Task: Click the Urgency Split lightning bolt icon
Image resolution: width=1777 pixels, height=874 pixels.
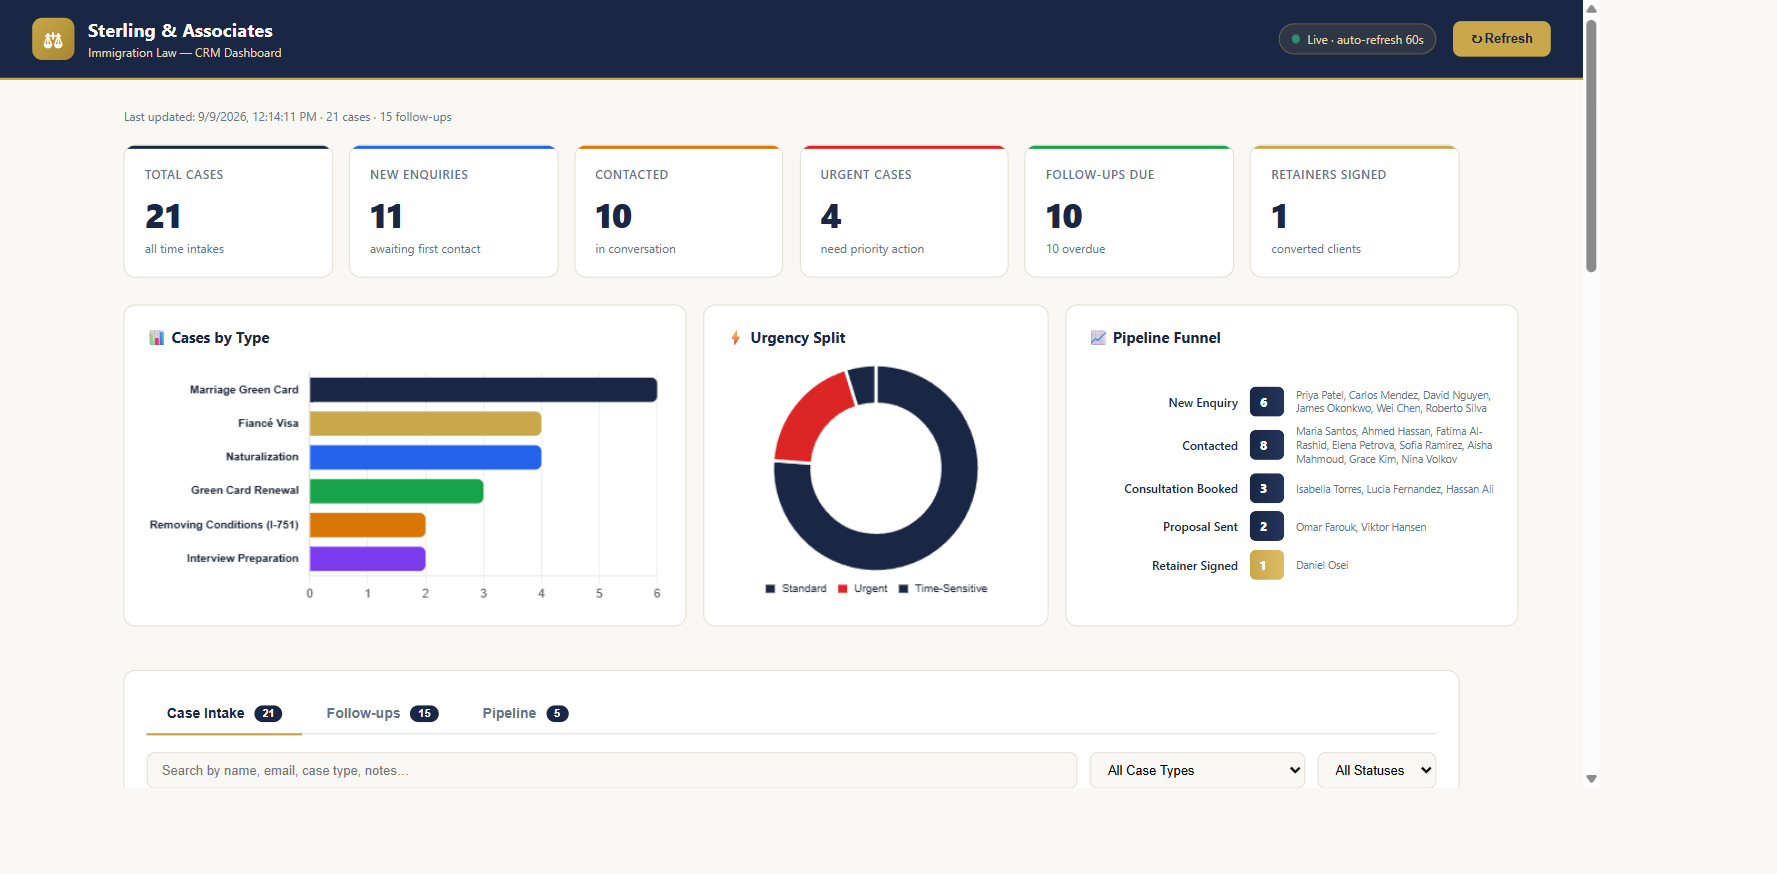Action: (735, 338)
